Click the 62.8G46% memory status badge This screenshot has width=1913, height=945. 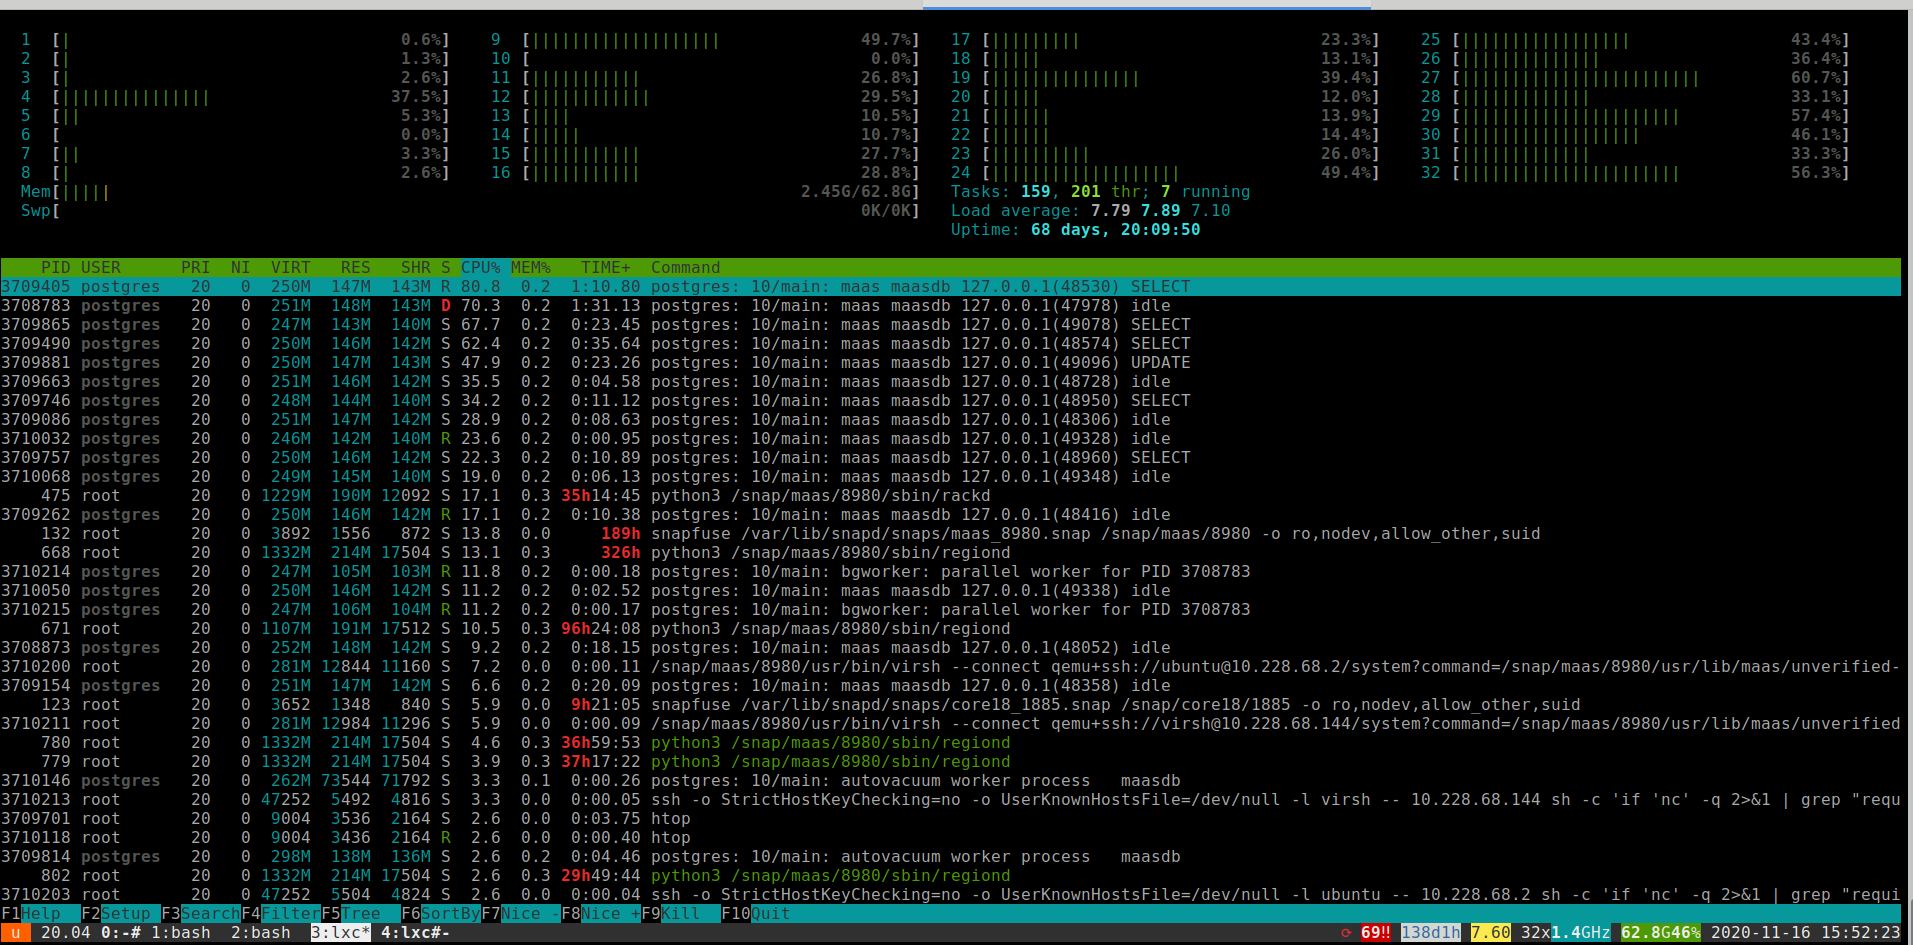pos(1660,933)
